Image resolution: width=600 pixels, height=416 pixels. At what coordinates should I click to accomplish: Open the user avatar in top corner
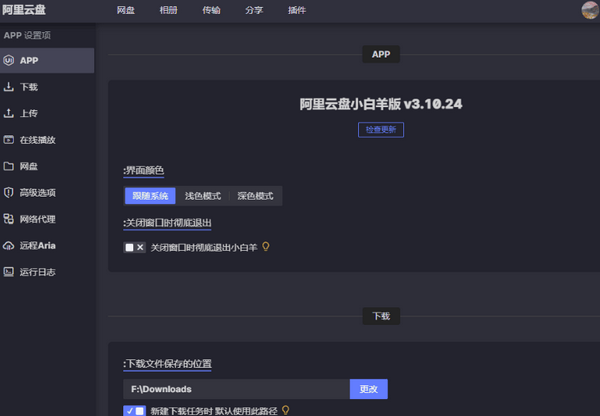pos(590,10)
